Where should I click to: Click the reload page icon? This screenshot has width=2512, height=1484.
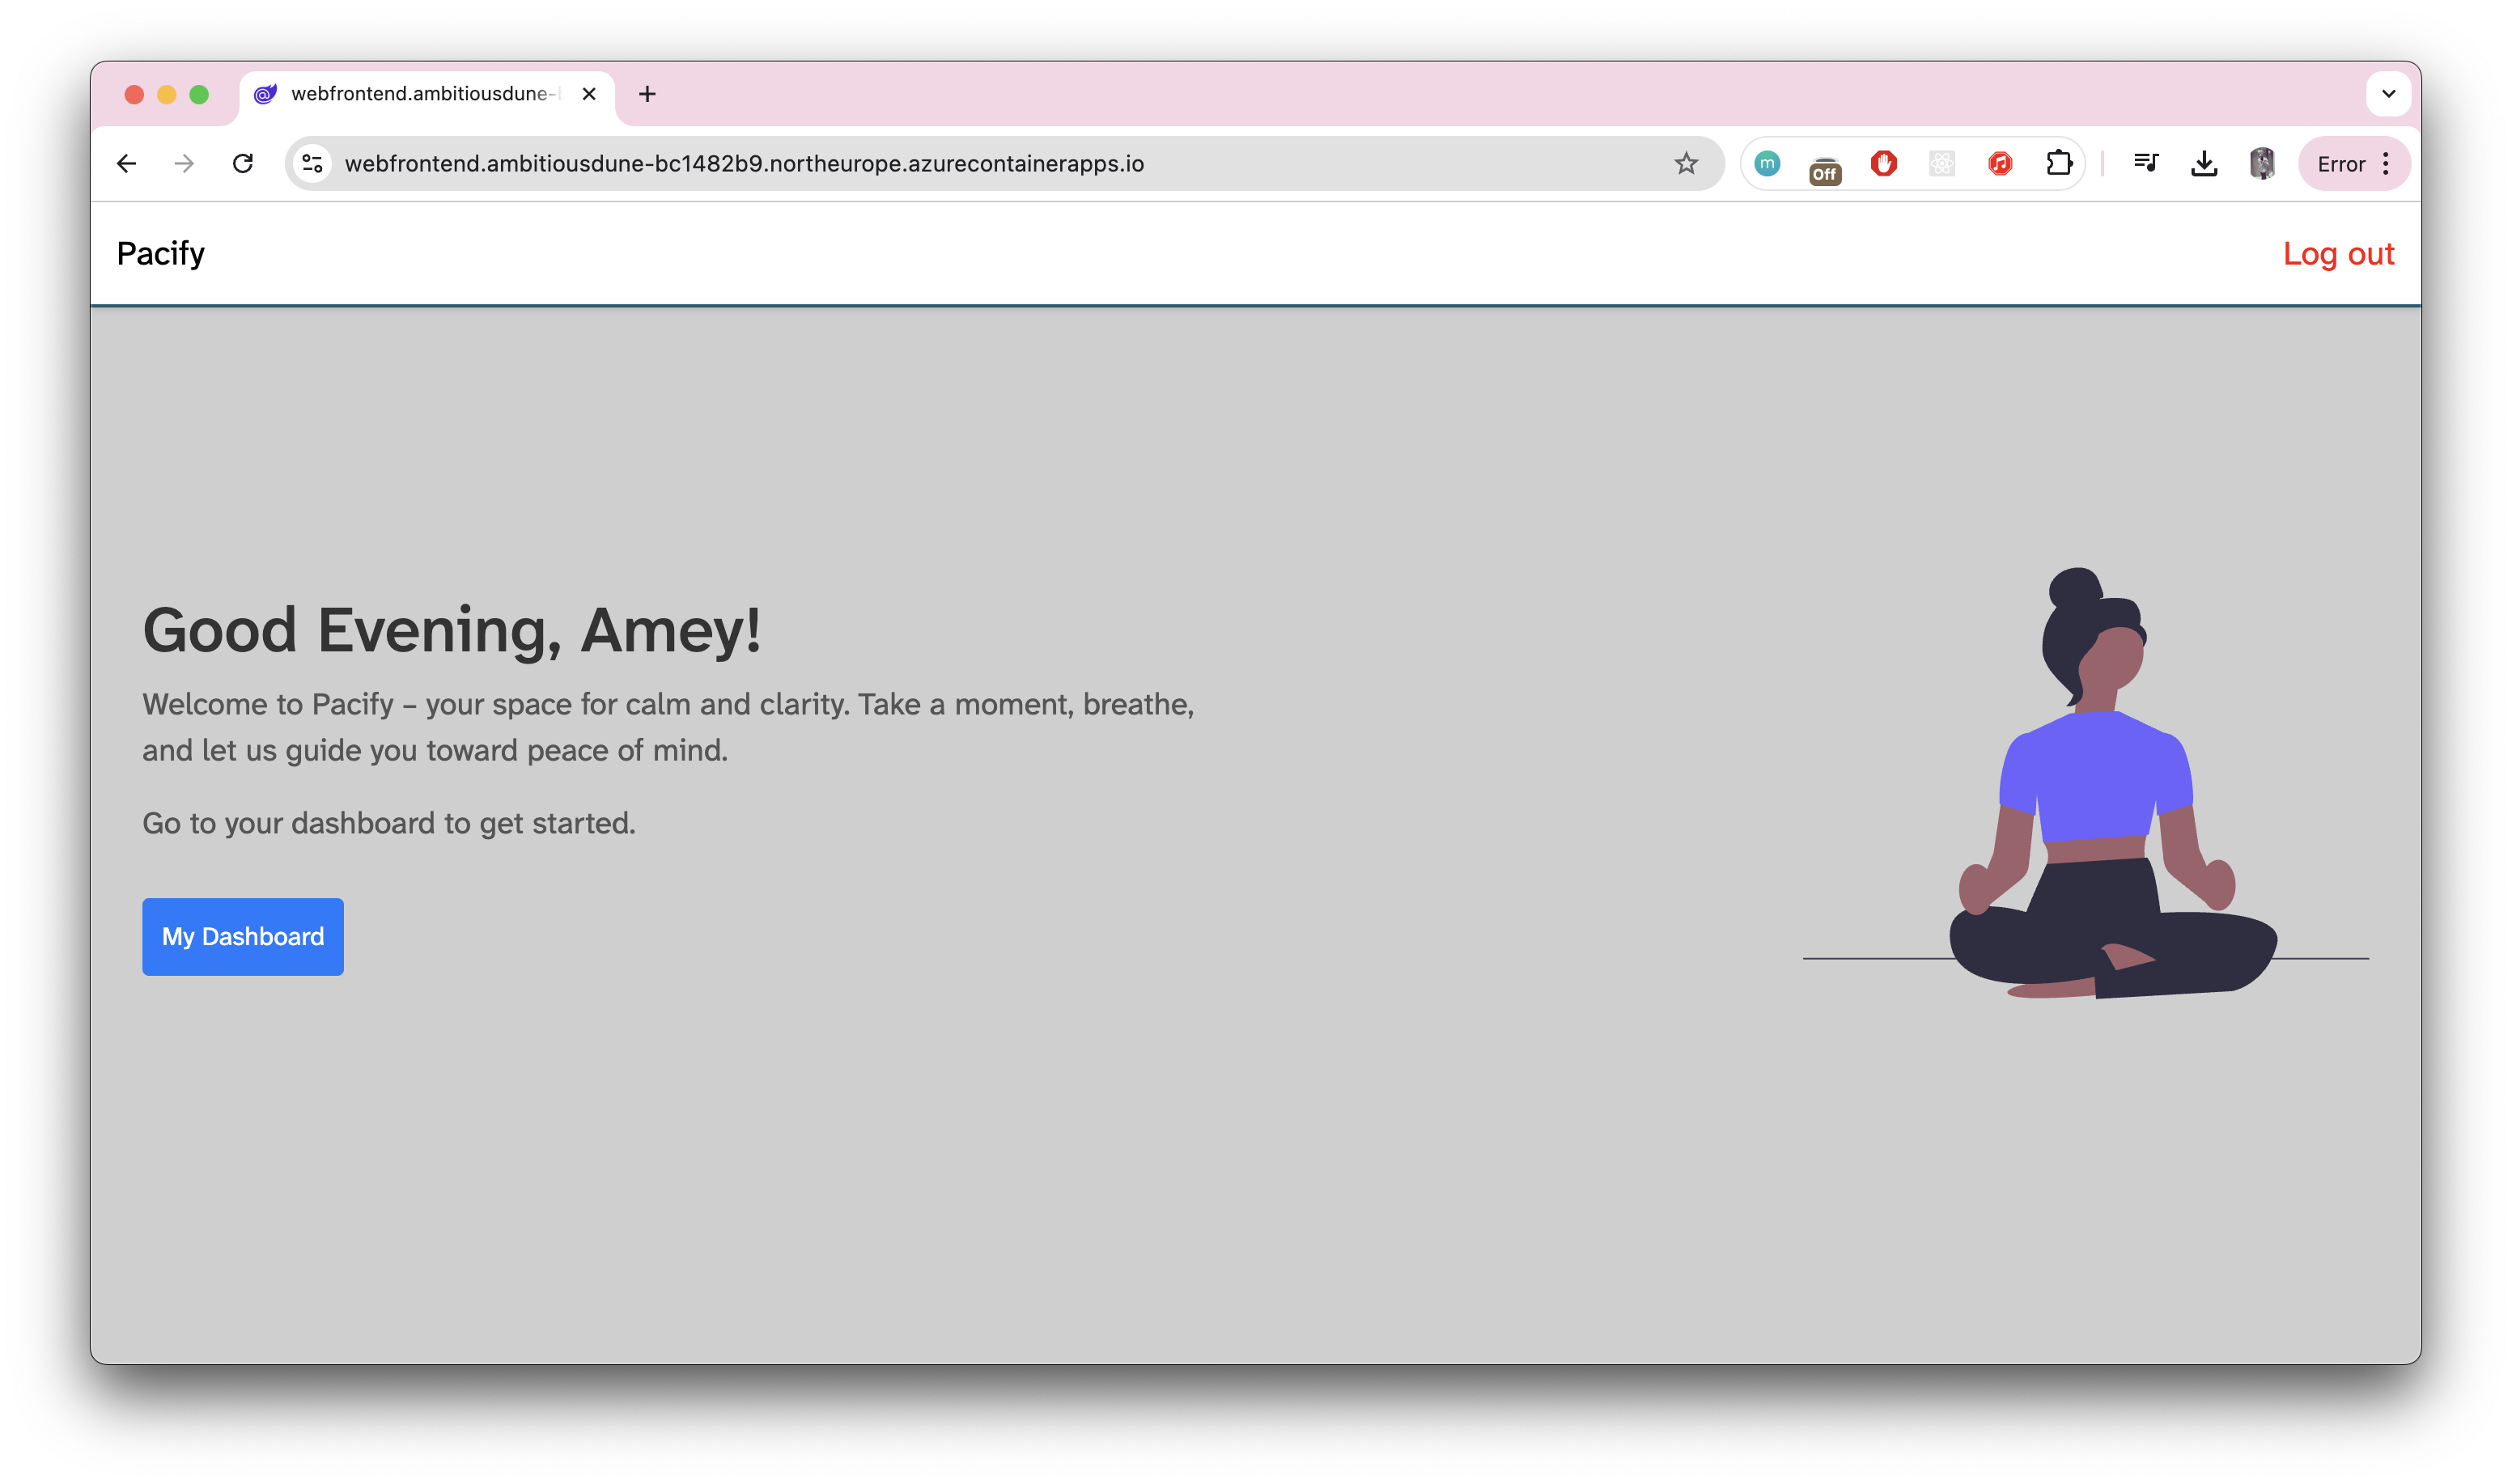tap(243, 163)
